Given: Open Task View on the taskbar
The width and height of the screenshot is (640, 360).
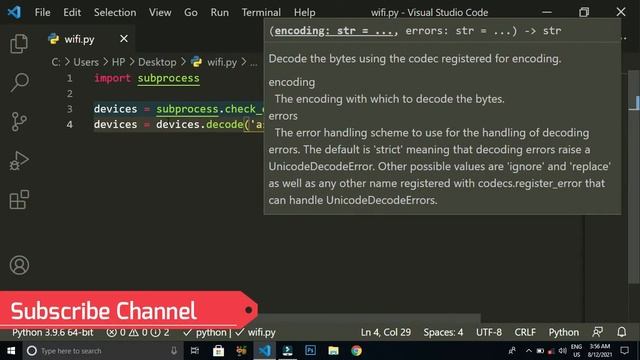Looking at the screenshot, I should tap(195, 351).
